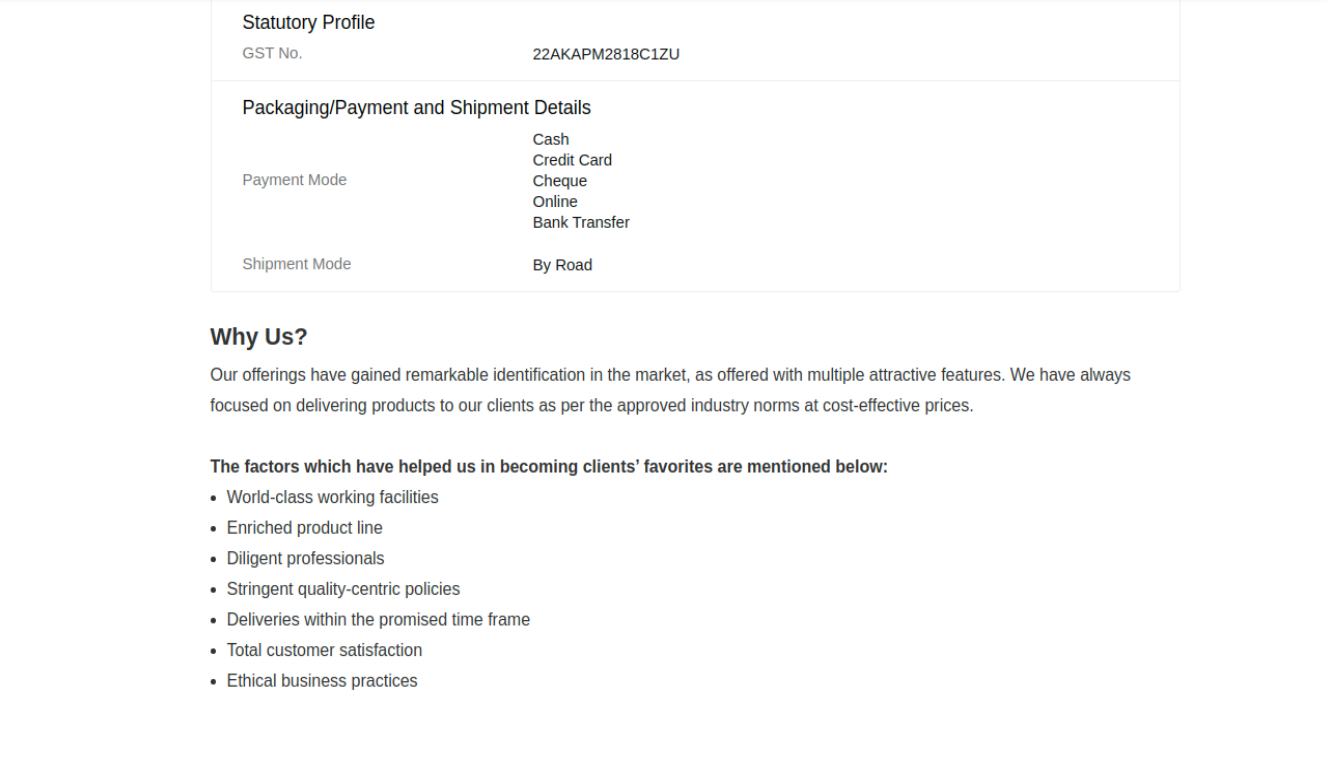Click Stringent quality-centric policies list item
This screenshot has width=1327, height=758.
[x=343, y=589]
